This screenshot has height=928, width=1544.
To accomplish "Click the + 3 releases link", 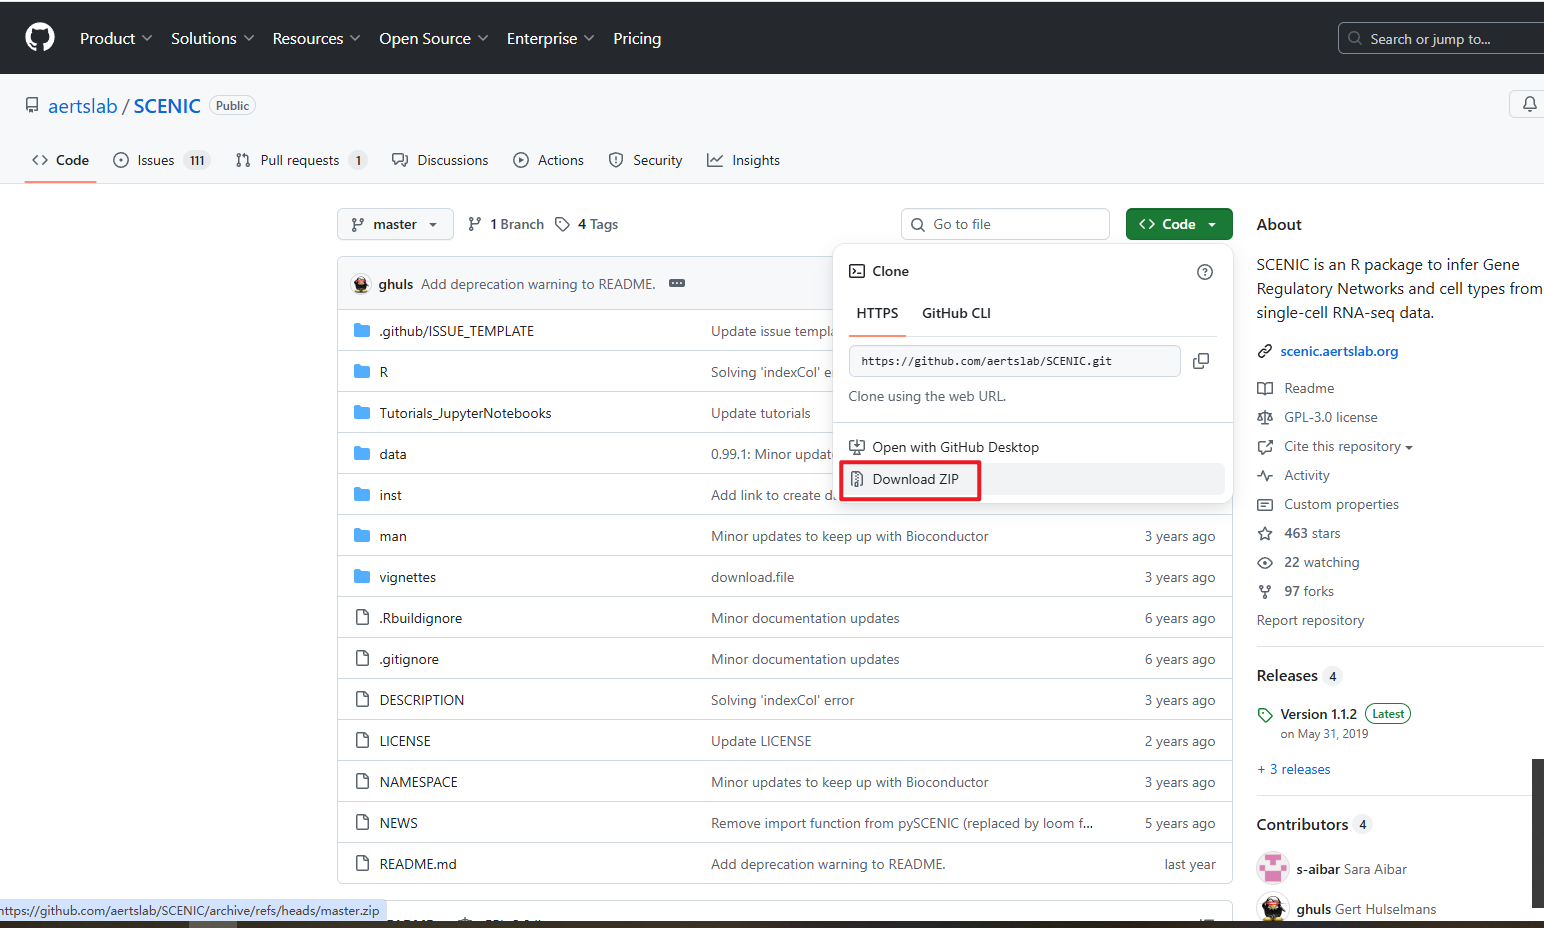I will click(x=1294, y=769).
